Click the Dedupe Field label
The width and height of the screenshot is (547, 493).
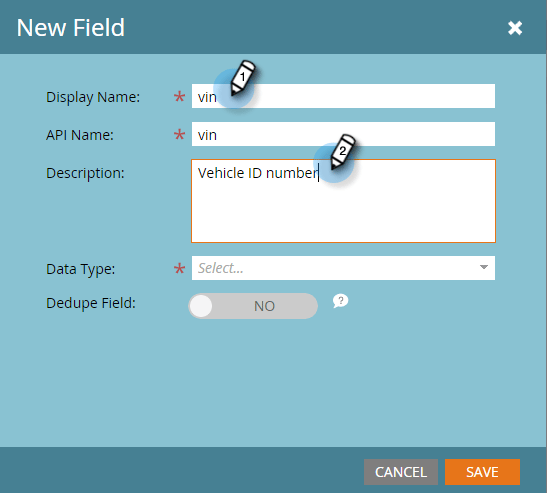coord(91,303)
